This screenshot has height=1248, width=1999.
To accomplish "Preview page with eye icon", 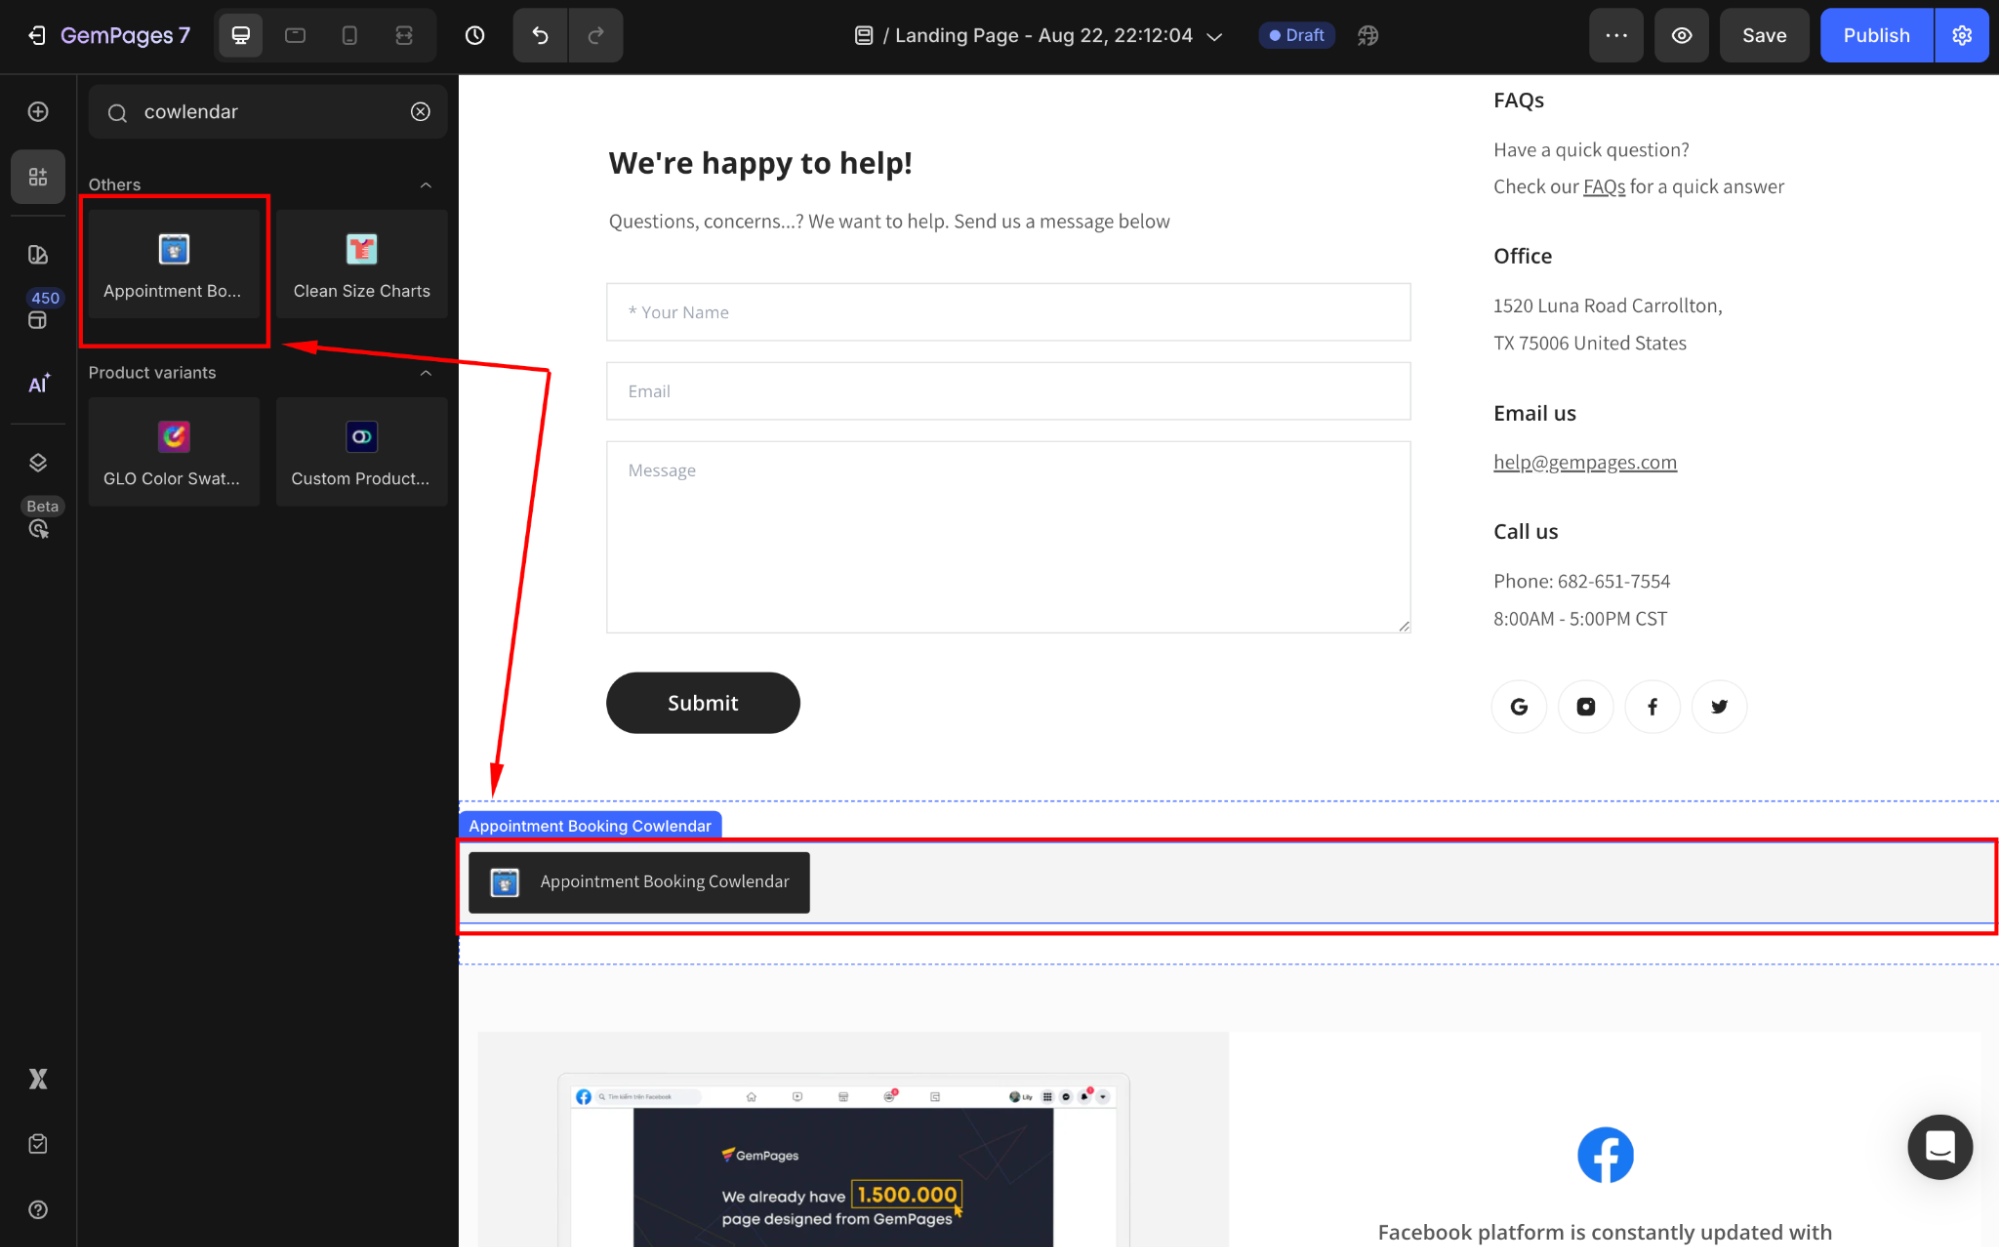I will tap(1682, 36).
